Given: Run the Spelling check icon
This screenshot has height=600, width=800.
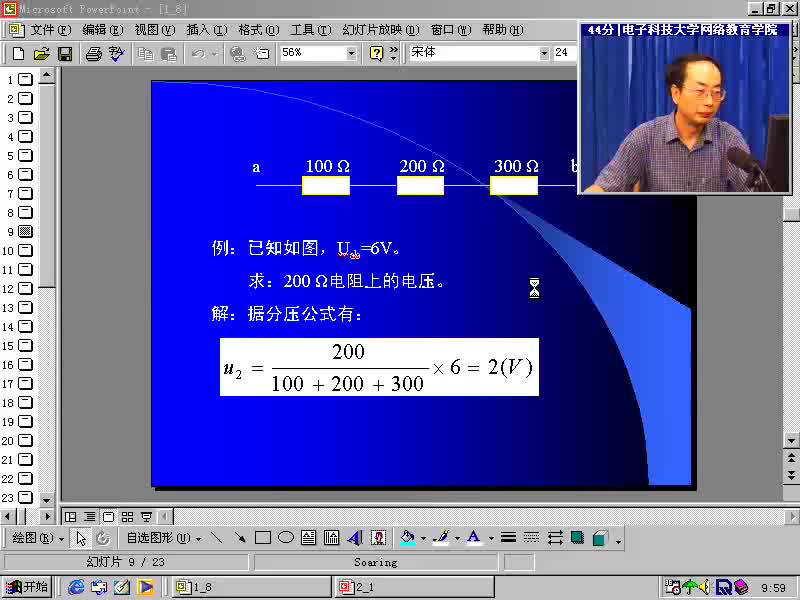Looking at the screenshot, I should [x=116, y=54].
